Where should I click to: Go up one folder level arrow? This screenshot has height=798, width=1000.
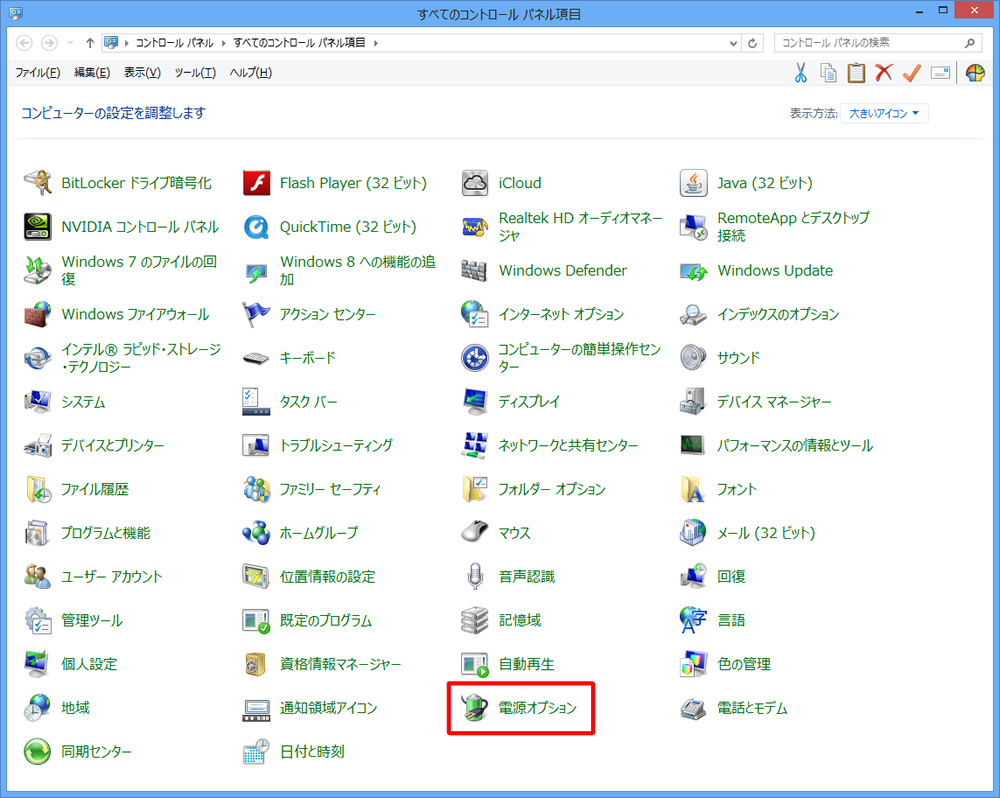tap(90, 43)
